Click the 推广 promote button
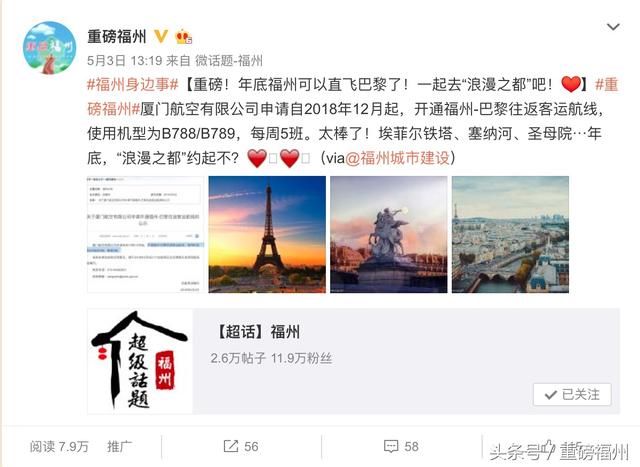This screenshot has height=467, width=640. pyautogui.click(x=119, y=446)
